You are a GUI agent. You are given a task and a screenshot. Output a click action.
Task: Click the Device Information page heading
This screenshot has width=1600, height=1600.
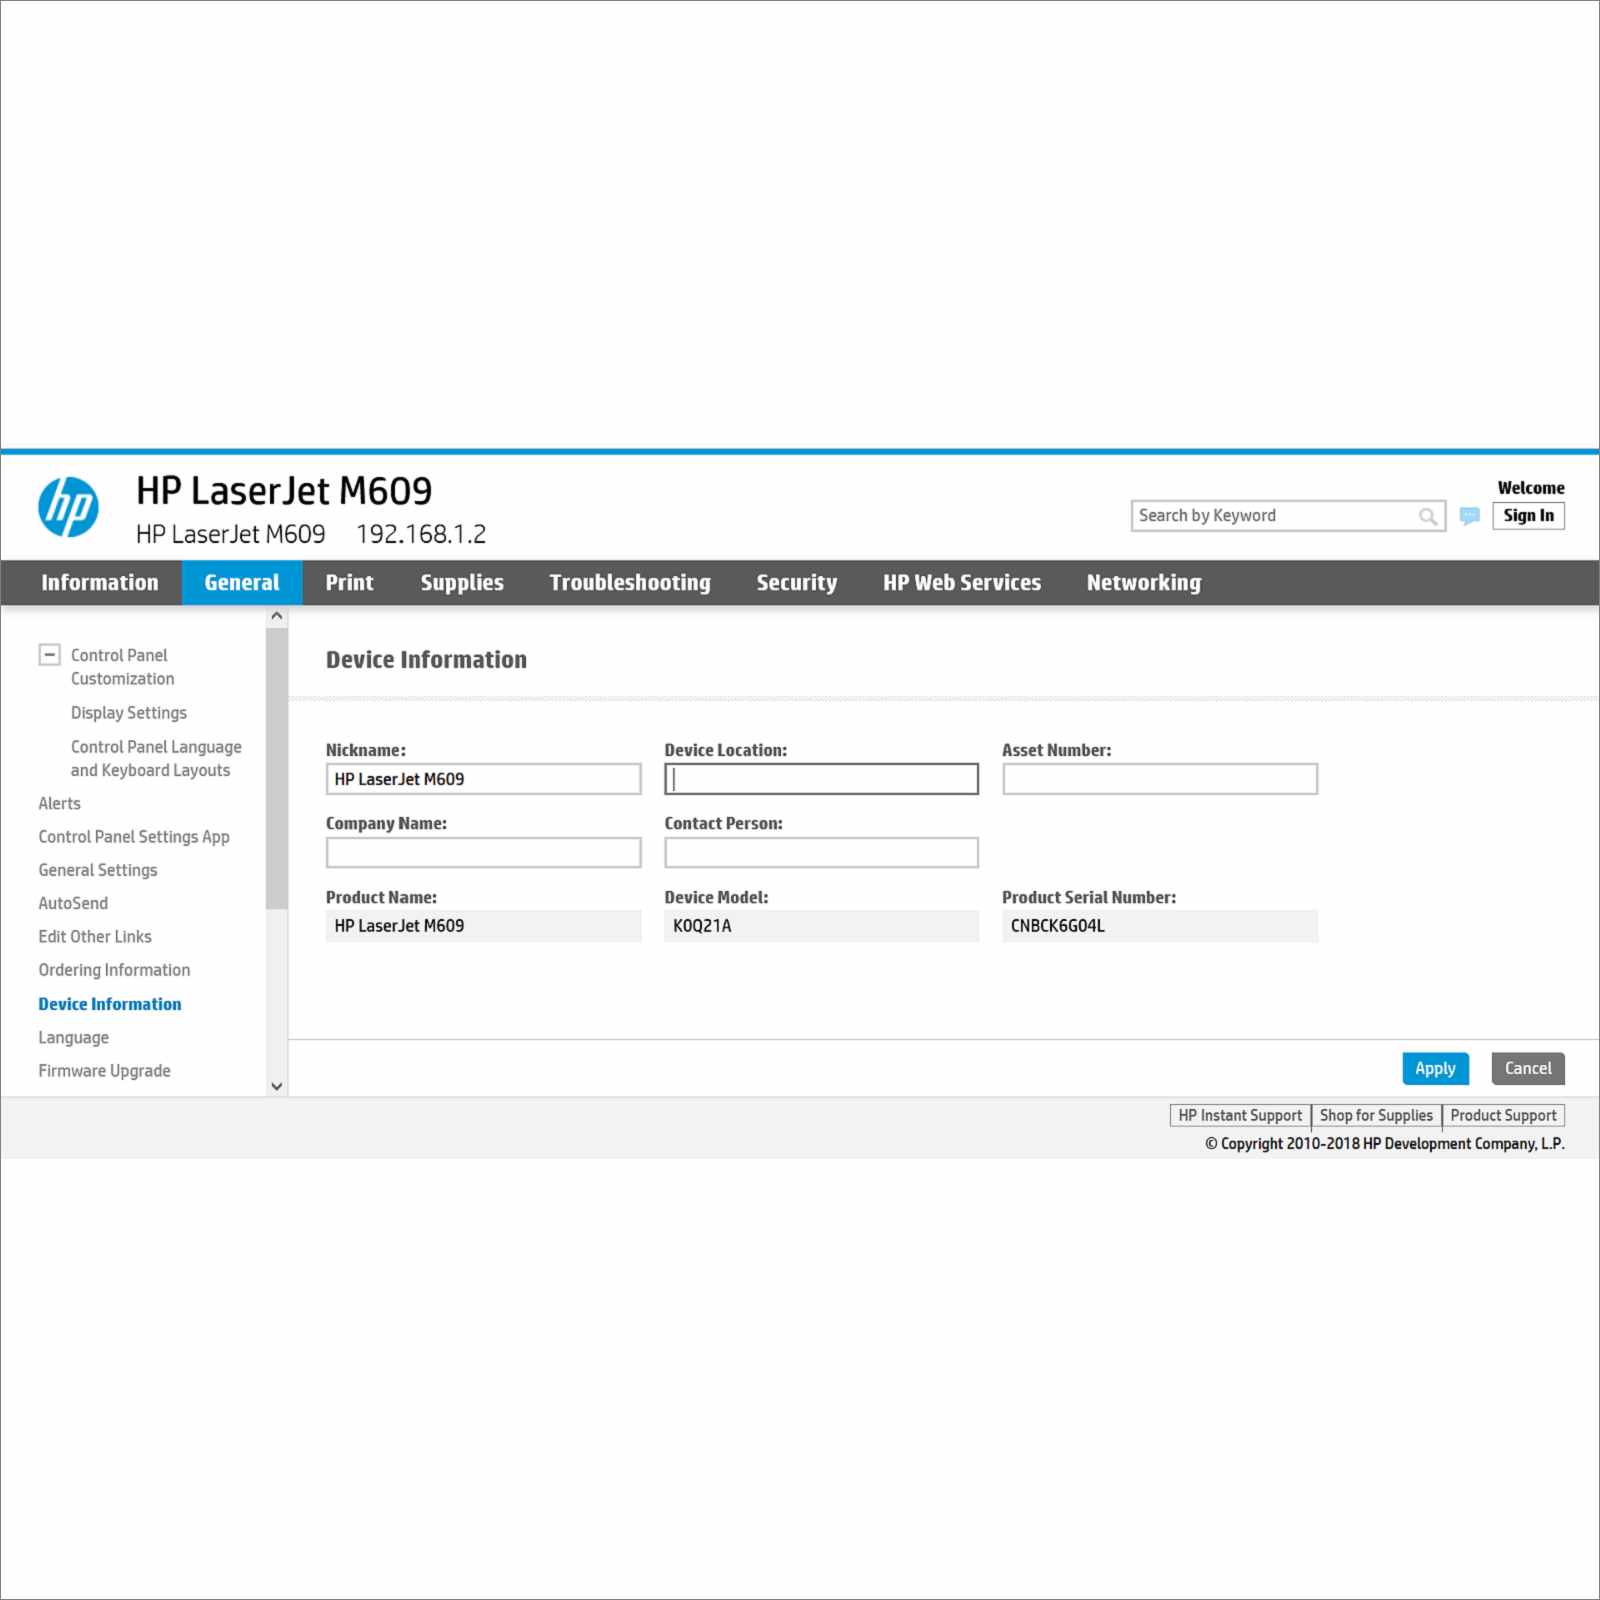pos(426,660)
